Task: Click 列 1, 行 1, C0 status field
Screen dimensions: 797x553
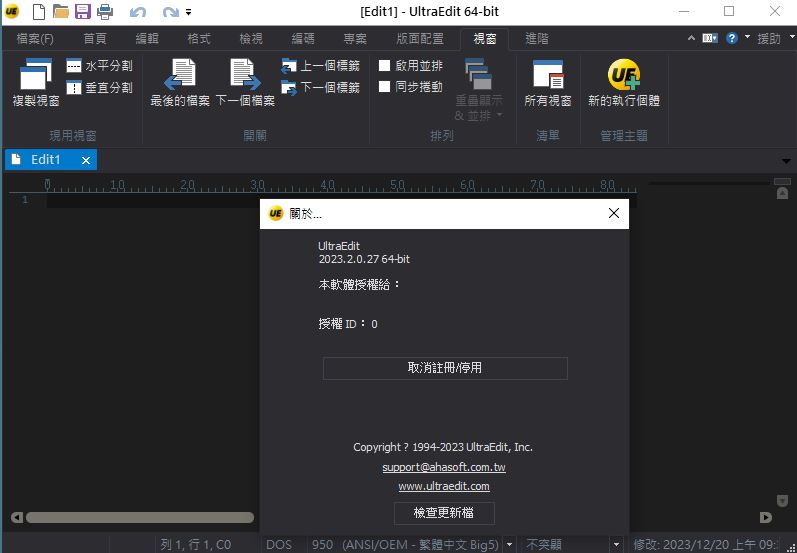Action: pyautogui.click(x=196, y=545)
